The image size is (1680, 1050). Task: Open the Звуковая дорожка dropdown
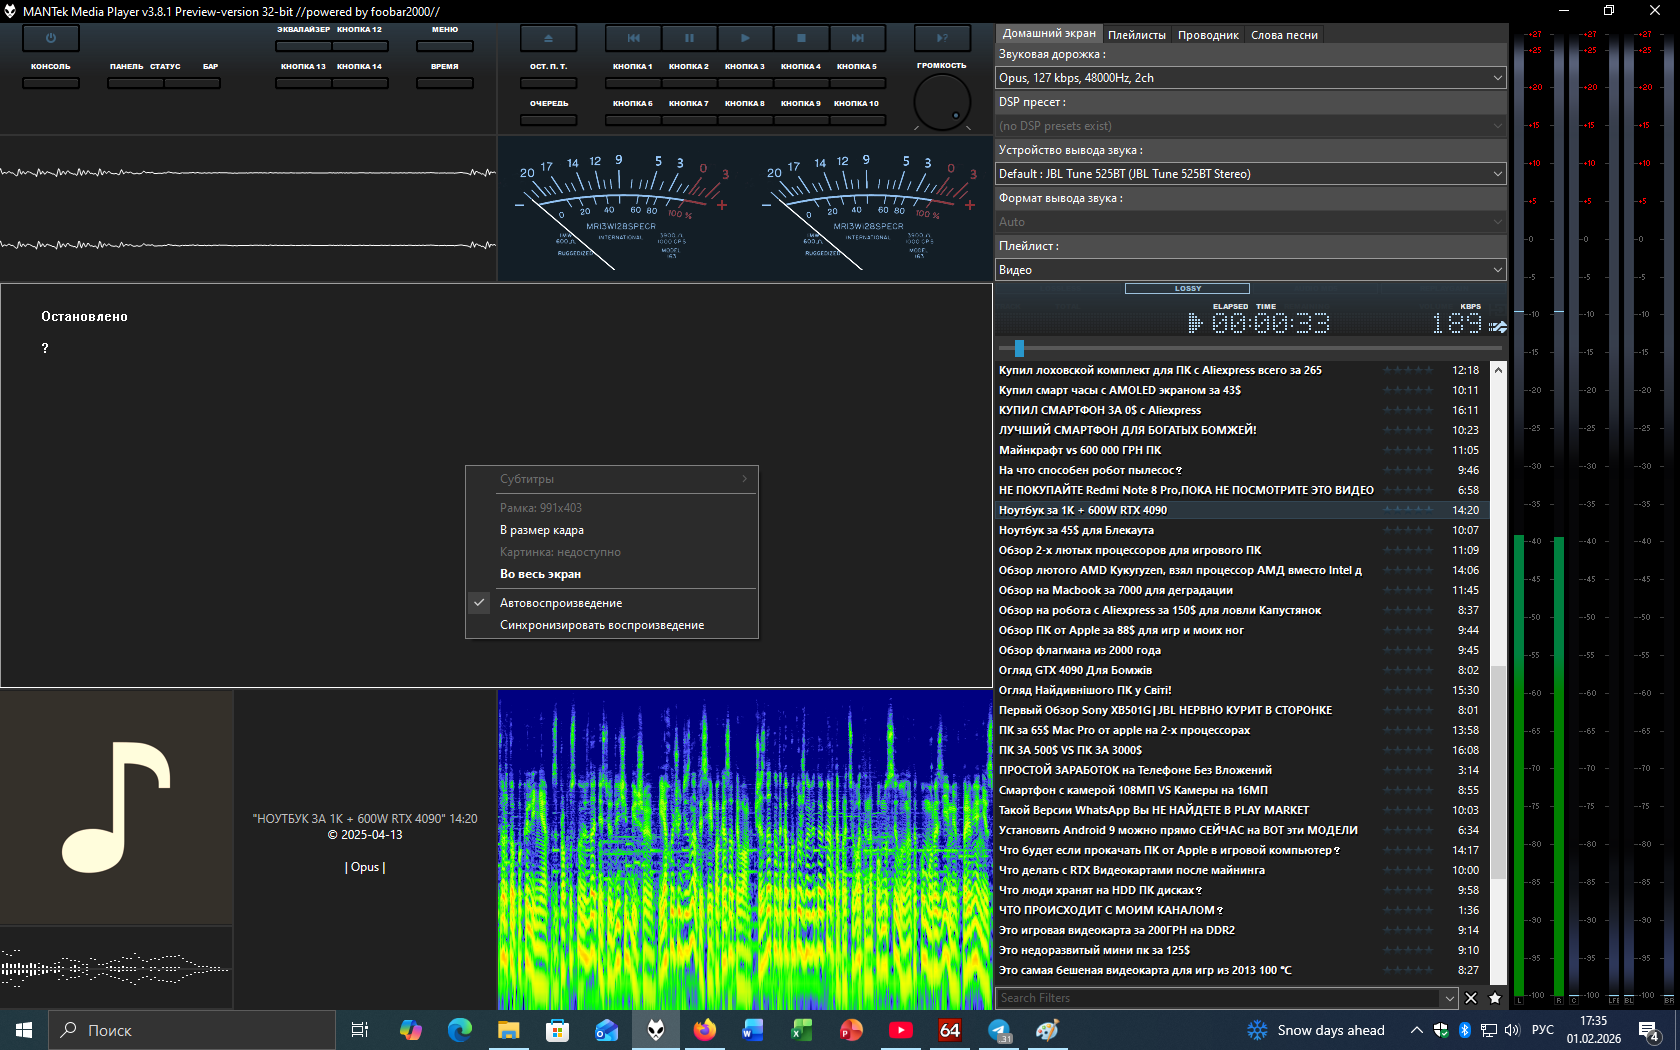coord(1250,78)
